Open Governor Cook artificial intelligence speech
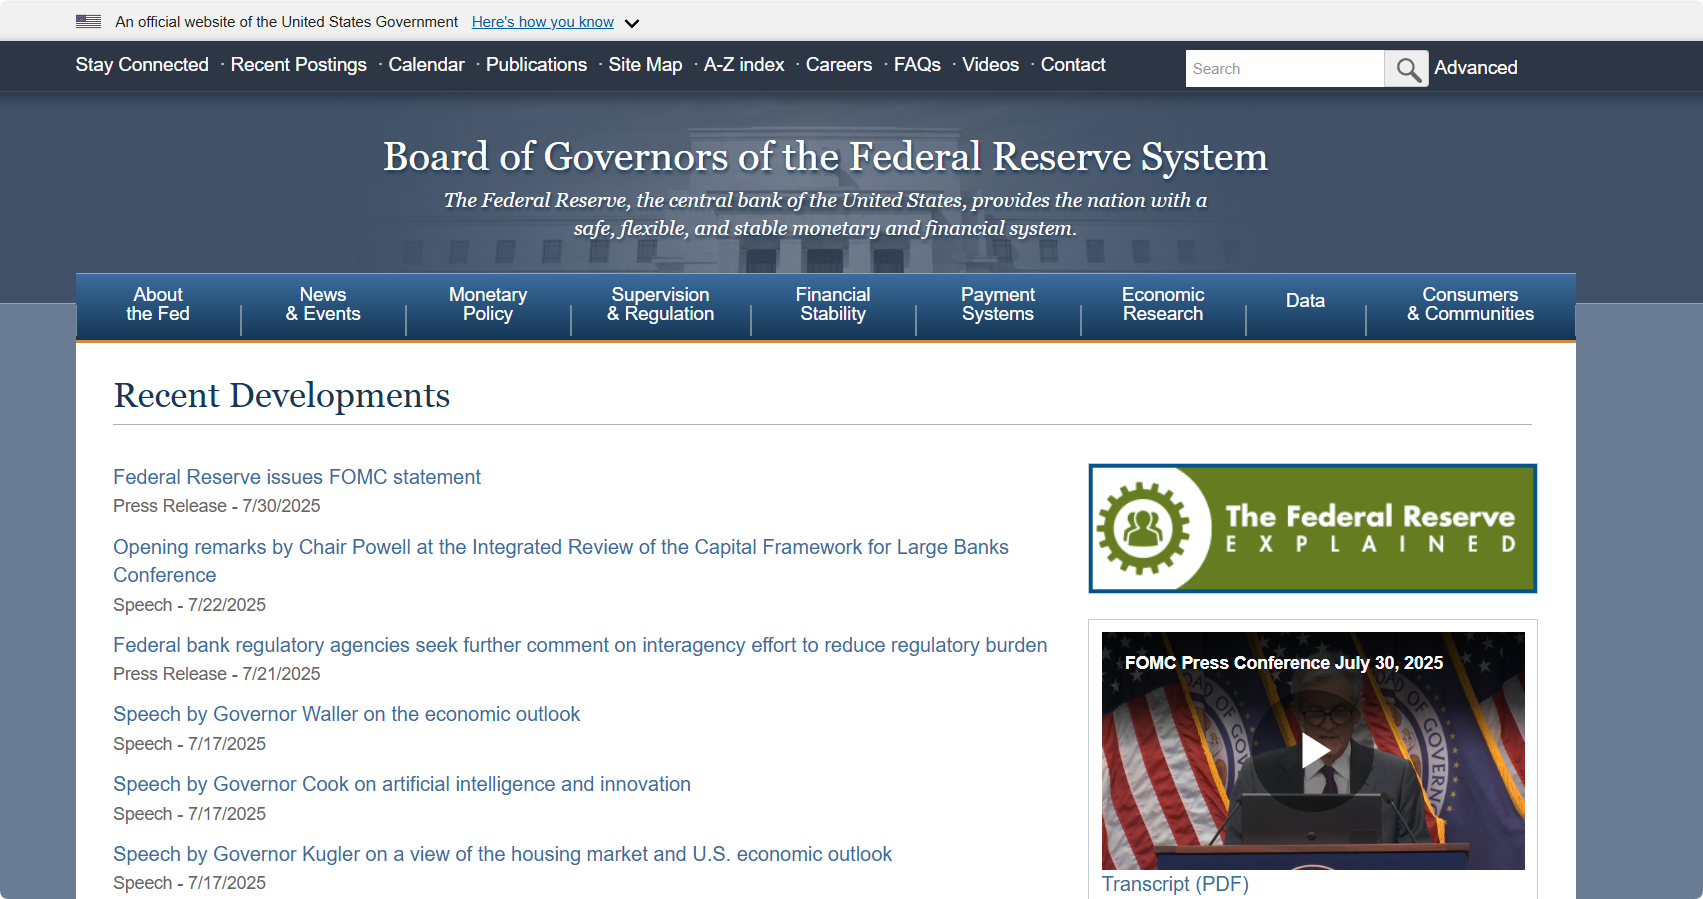Viewport: 1703px width, 899px height. tap(402, 784)
